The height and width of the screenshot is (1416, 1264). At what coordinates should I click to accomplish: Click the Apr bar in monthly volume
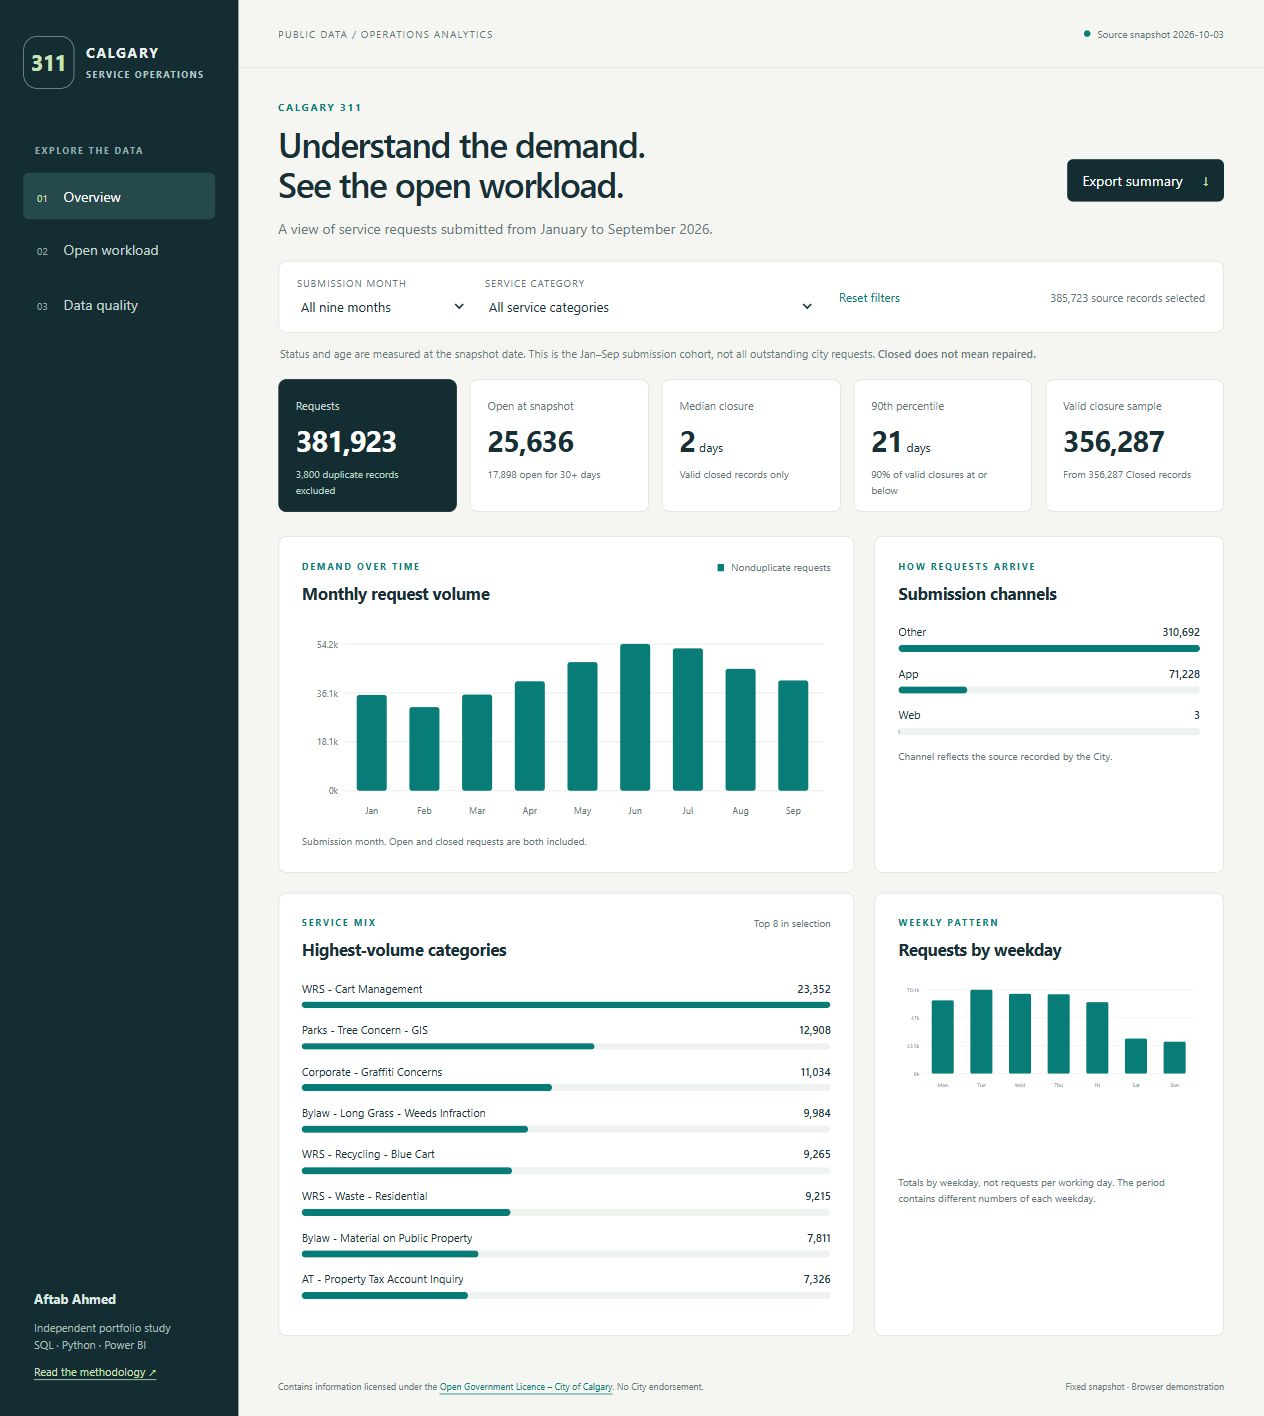pyautogui.click(x=530, y=736)
